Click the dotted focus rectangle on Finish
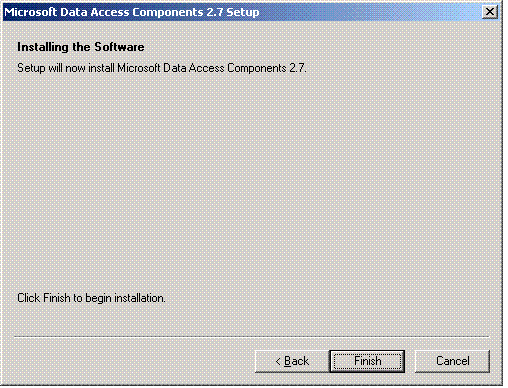 (x=367, y=361)
